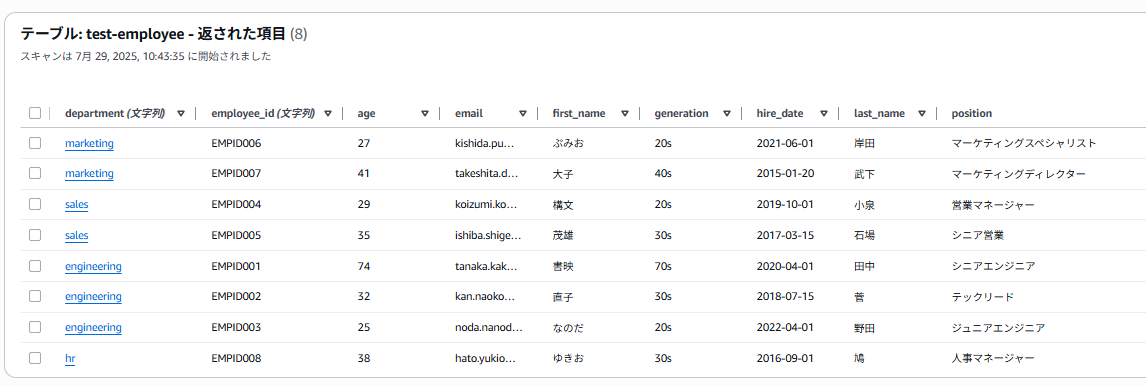Click the department column header label

point(115,113)
